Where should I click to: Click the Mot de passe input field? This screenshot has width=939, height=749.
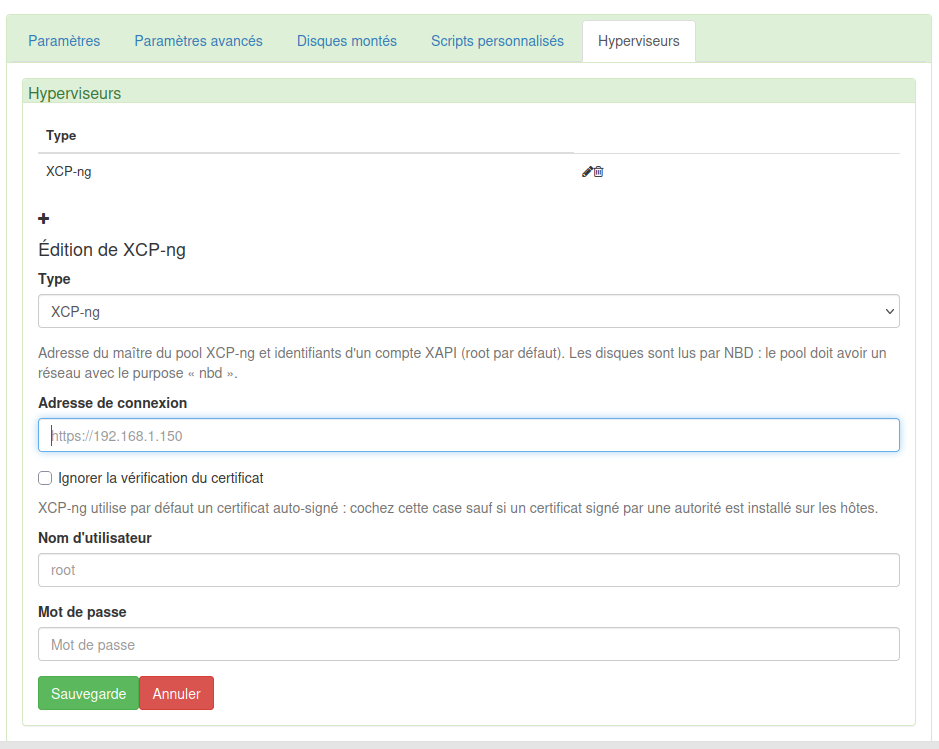point(468,644)
